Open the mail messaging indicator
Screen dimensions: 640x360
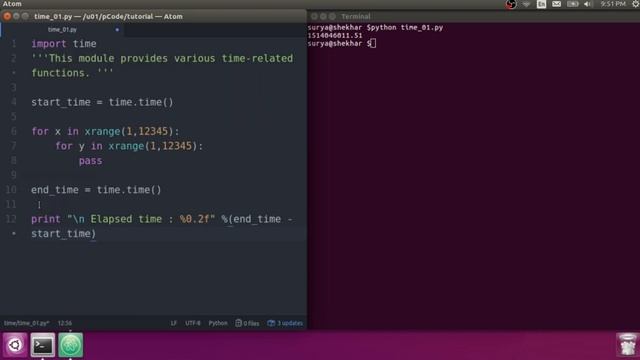(557, 4)
